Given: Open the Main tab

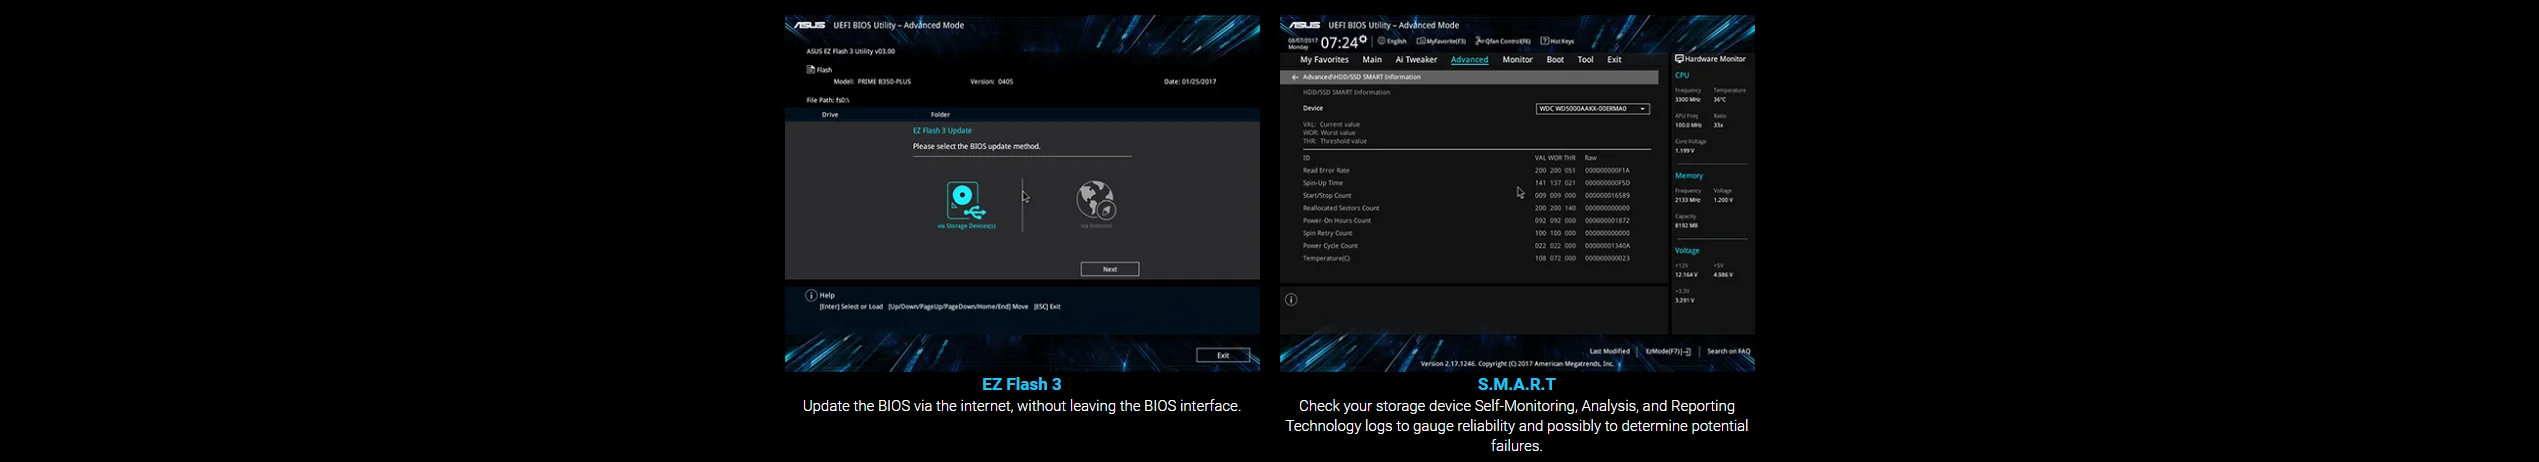Looking at the screenshot, I should [1372, 60].
